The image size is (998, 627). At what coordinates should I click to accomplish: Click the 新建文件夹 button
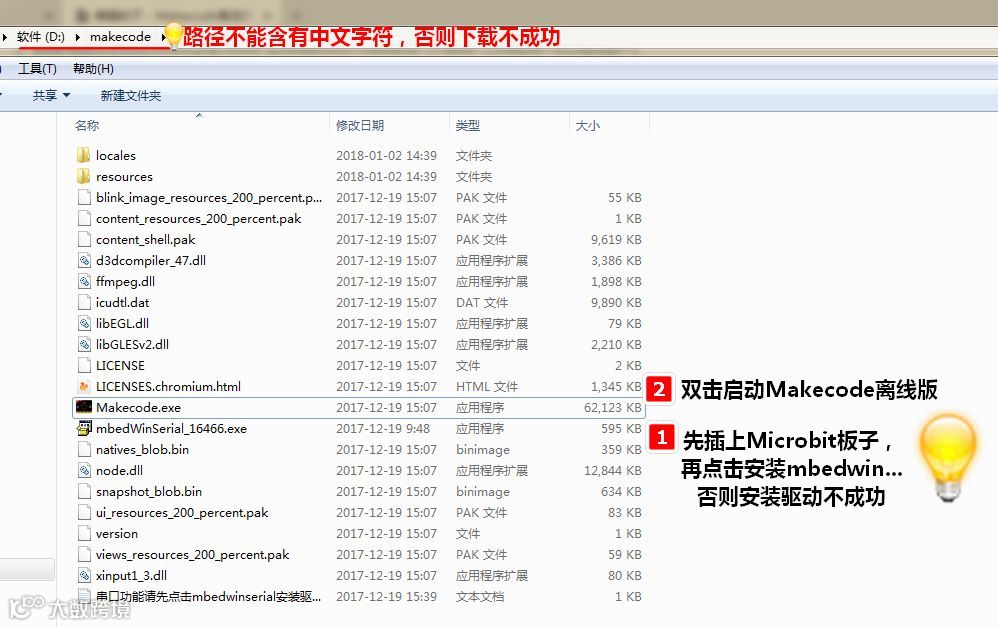click(130, 95)
